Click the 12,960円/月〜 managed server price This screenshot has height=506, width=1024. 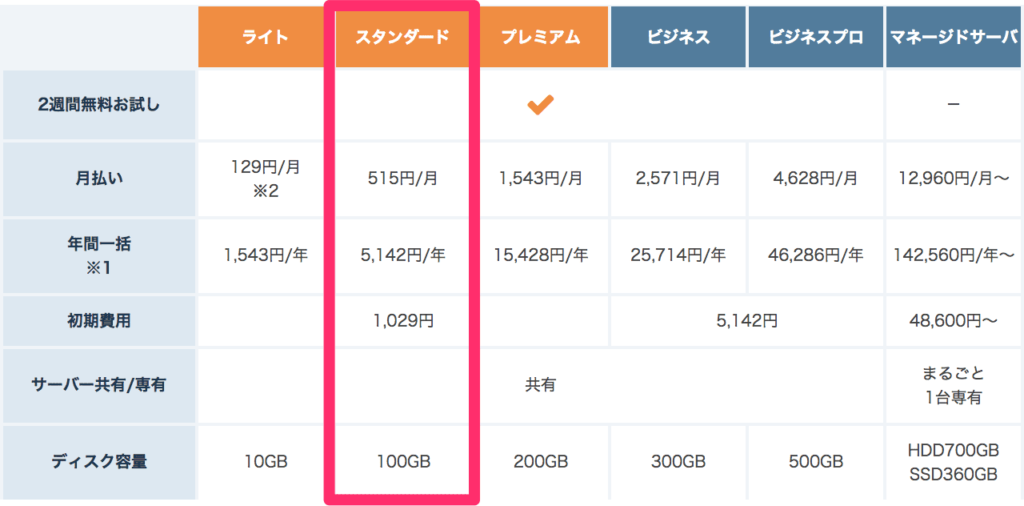pos(953,179)
